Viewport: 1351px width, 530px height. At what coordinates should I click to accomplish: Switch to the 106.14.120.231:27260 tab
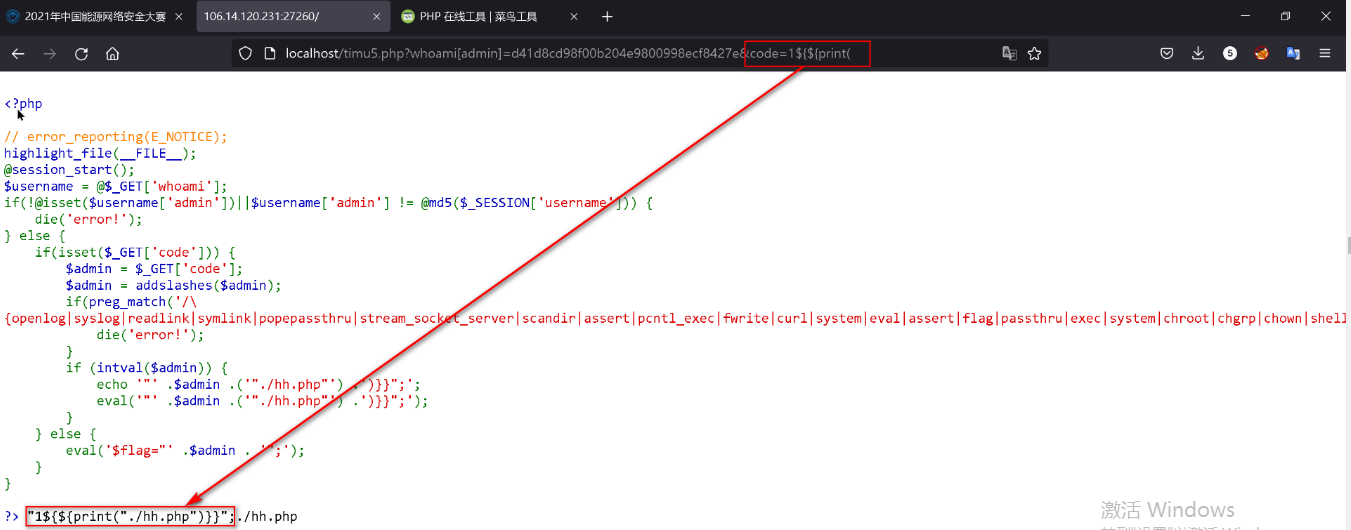pos(293,16)
